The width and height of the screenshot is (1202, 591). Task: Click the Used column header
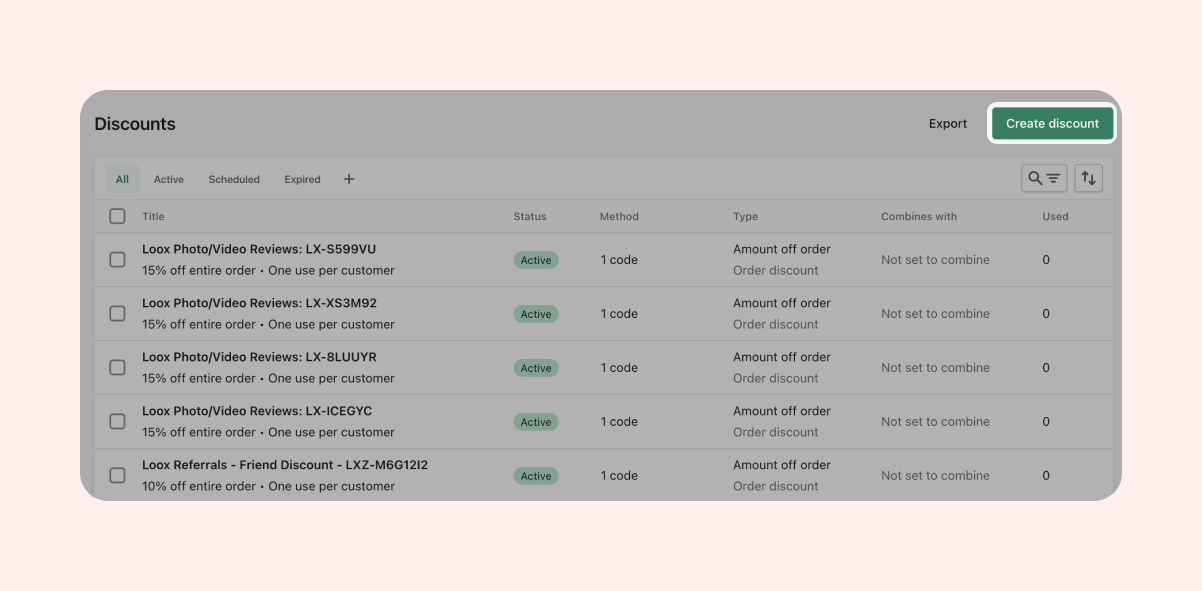click(x=1055, y=216)
